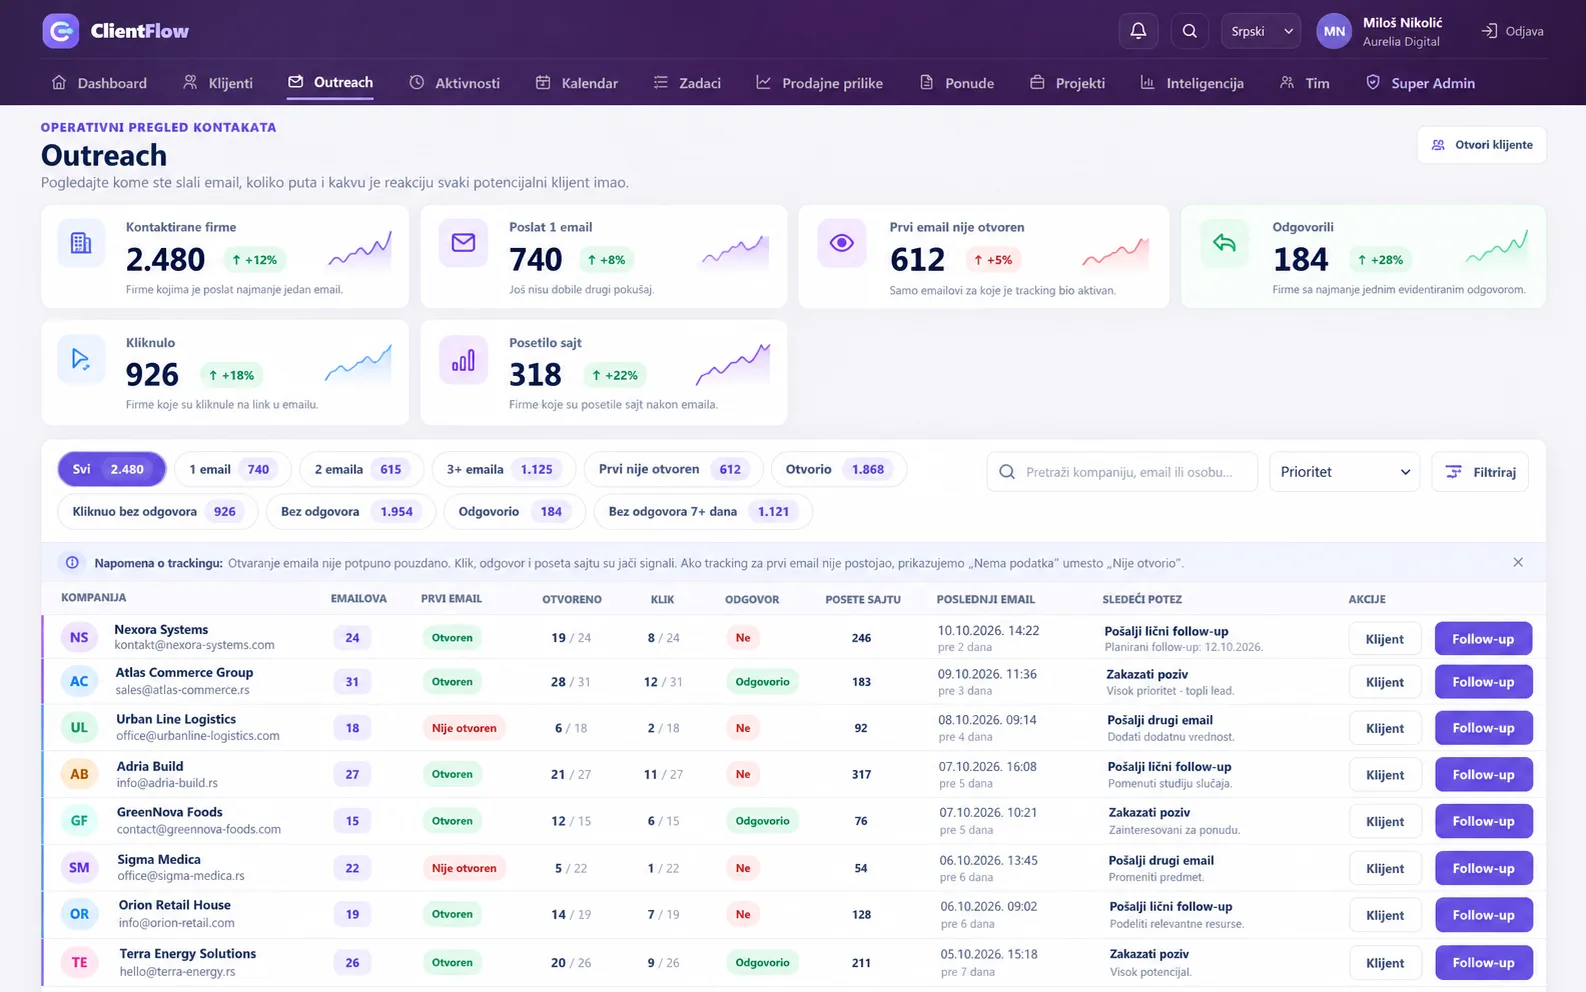This screenshot has width=1586, height=992.
Task: Click the KOMPANIJA column header
Action: tap(94, 598)
